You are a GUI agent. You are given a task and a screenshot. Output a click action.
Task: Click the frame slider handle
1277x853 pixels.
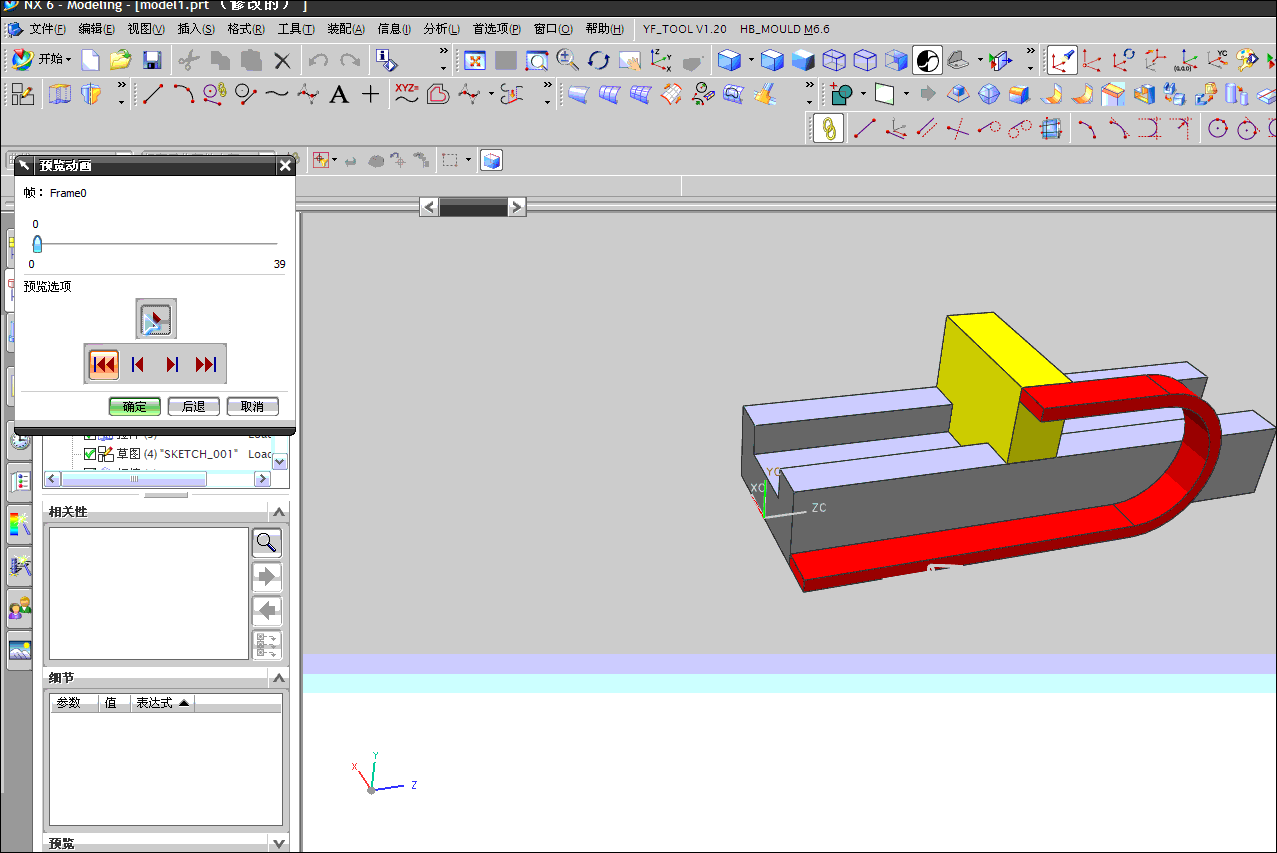37,243
